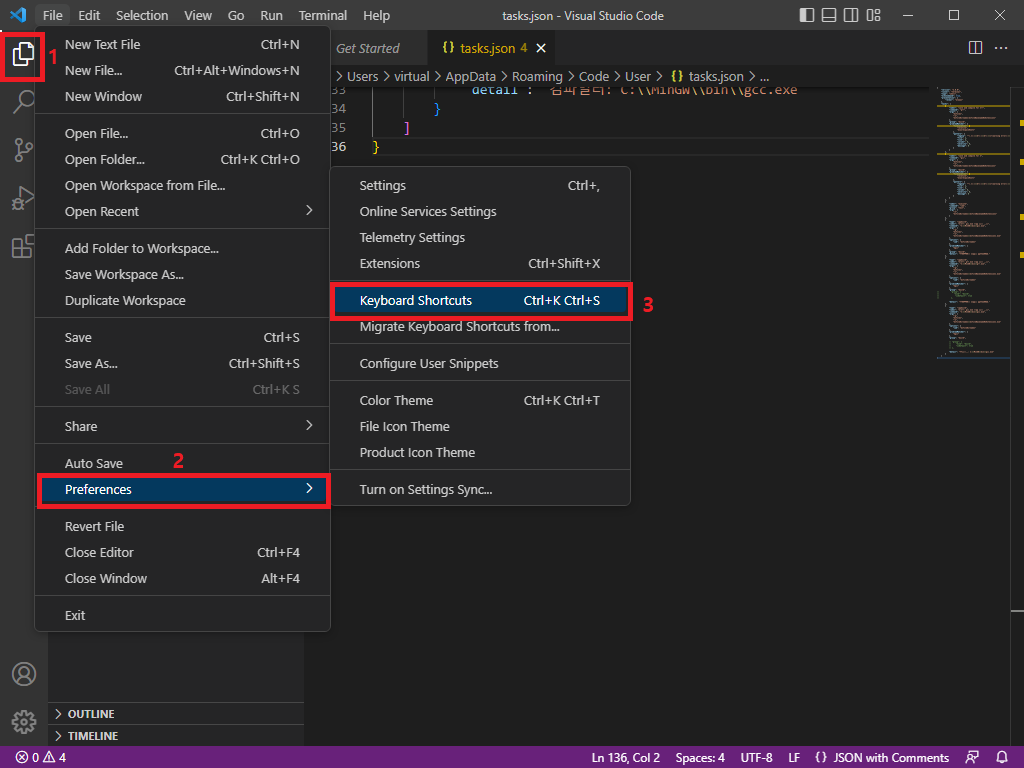1024x768 pixels.
Task: Expand the TIMELINE section
Action: tap(176, 736)
